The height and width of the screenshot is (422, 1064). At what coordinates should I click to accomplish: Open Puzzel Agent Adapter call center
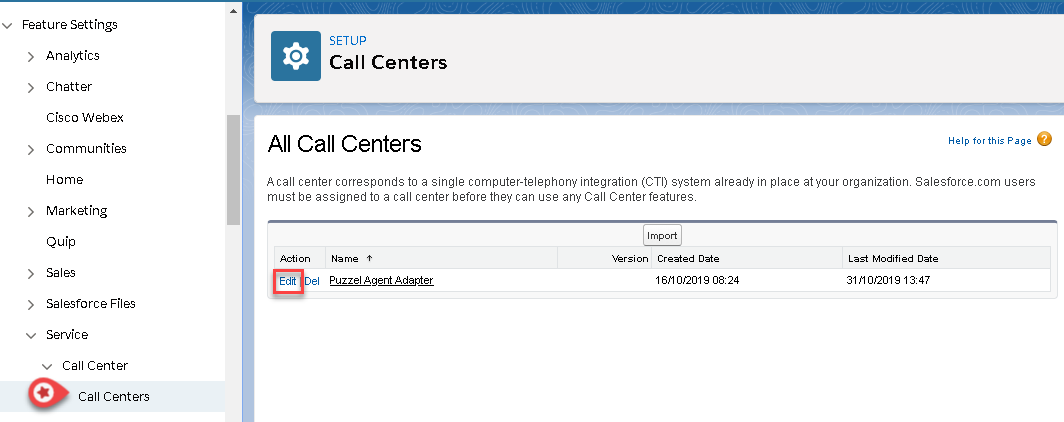pyautogui.click(x=381, y=281)
